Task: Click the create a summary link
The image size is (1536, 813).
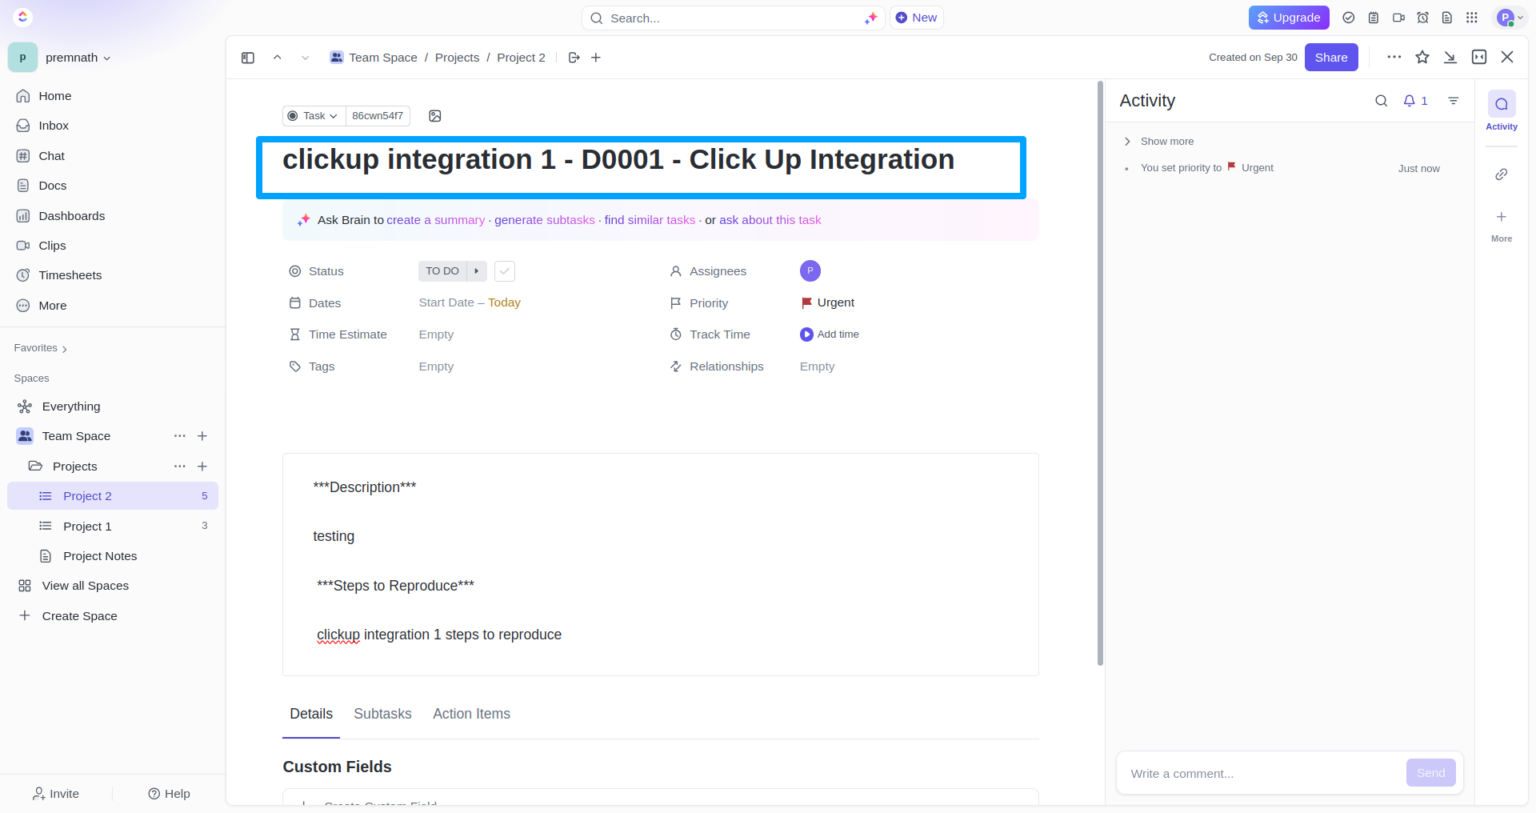Action: coord(435,220)
